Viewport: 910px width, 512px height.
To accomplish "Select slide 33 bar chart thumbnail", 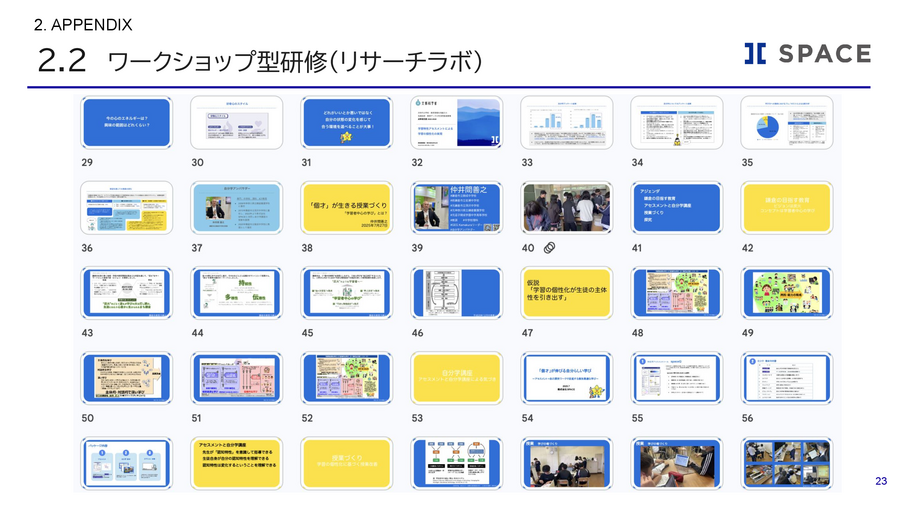I will coord(567,123).
